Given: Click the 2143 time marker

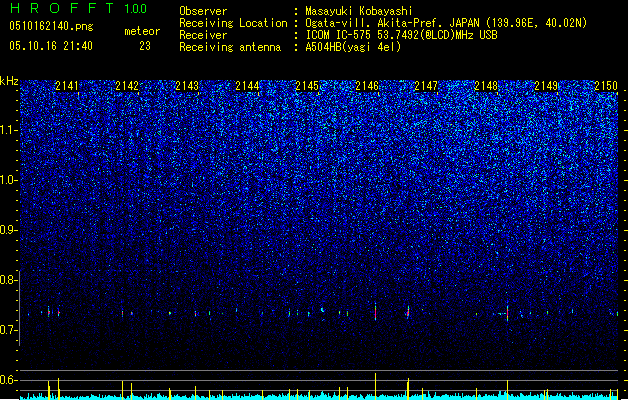Looking at the screenshot, I should point(187,86).
